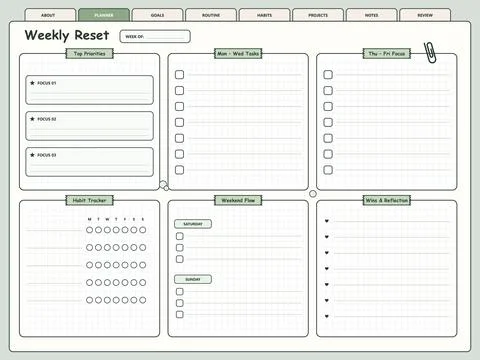Click the Saturday label button
This screenshot has height=360, width=480.
point(193,224)
